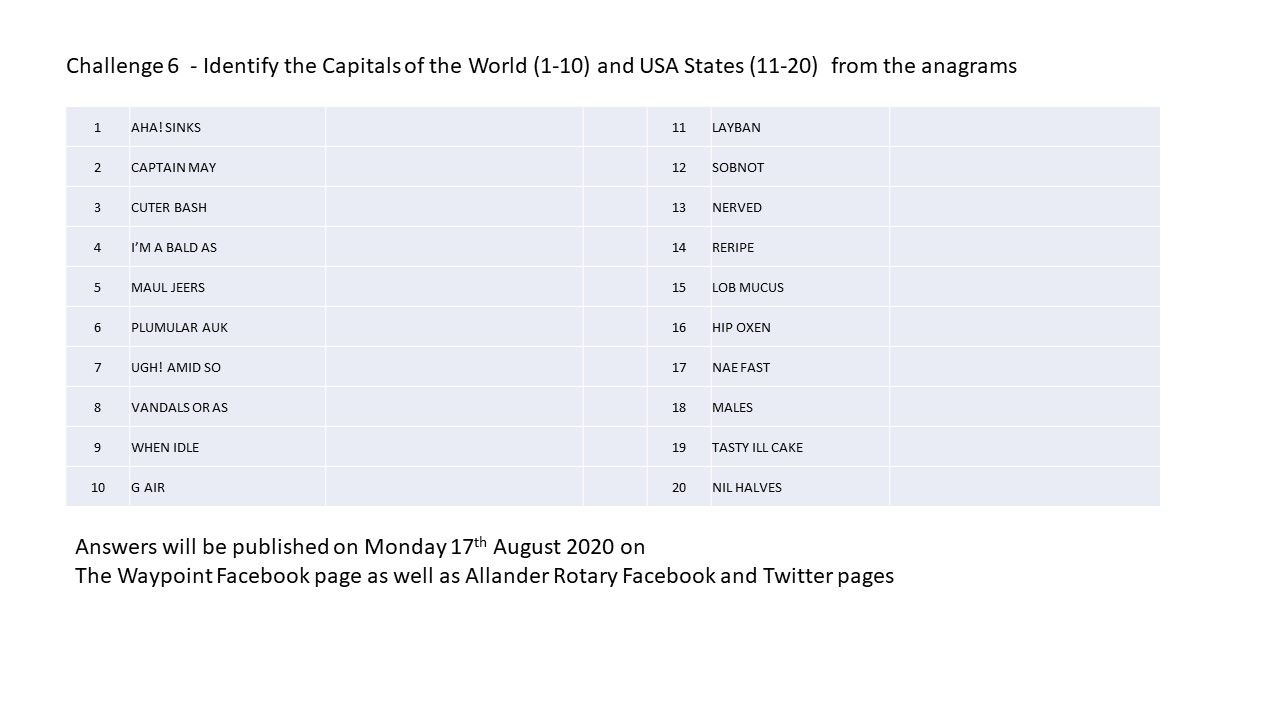The height and width of the screenshot is (720, 1280).
Task: Click the empty answer cell beside 'MAUL JEERS'
Action: point(454,288)
